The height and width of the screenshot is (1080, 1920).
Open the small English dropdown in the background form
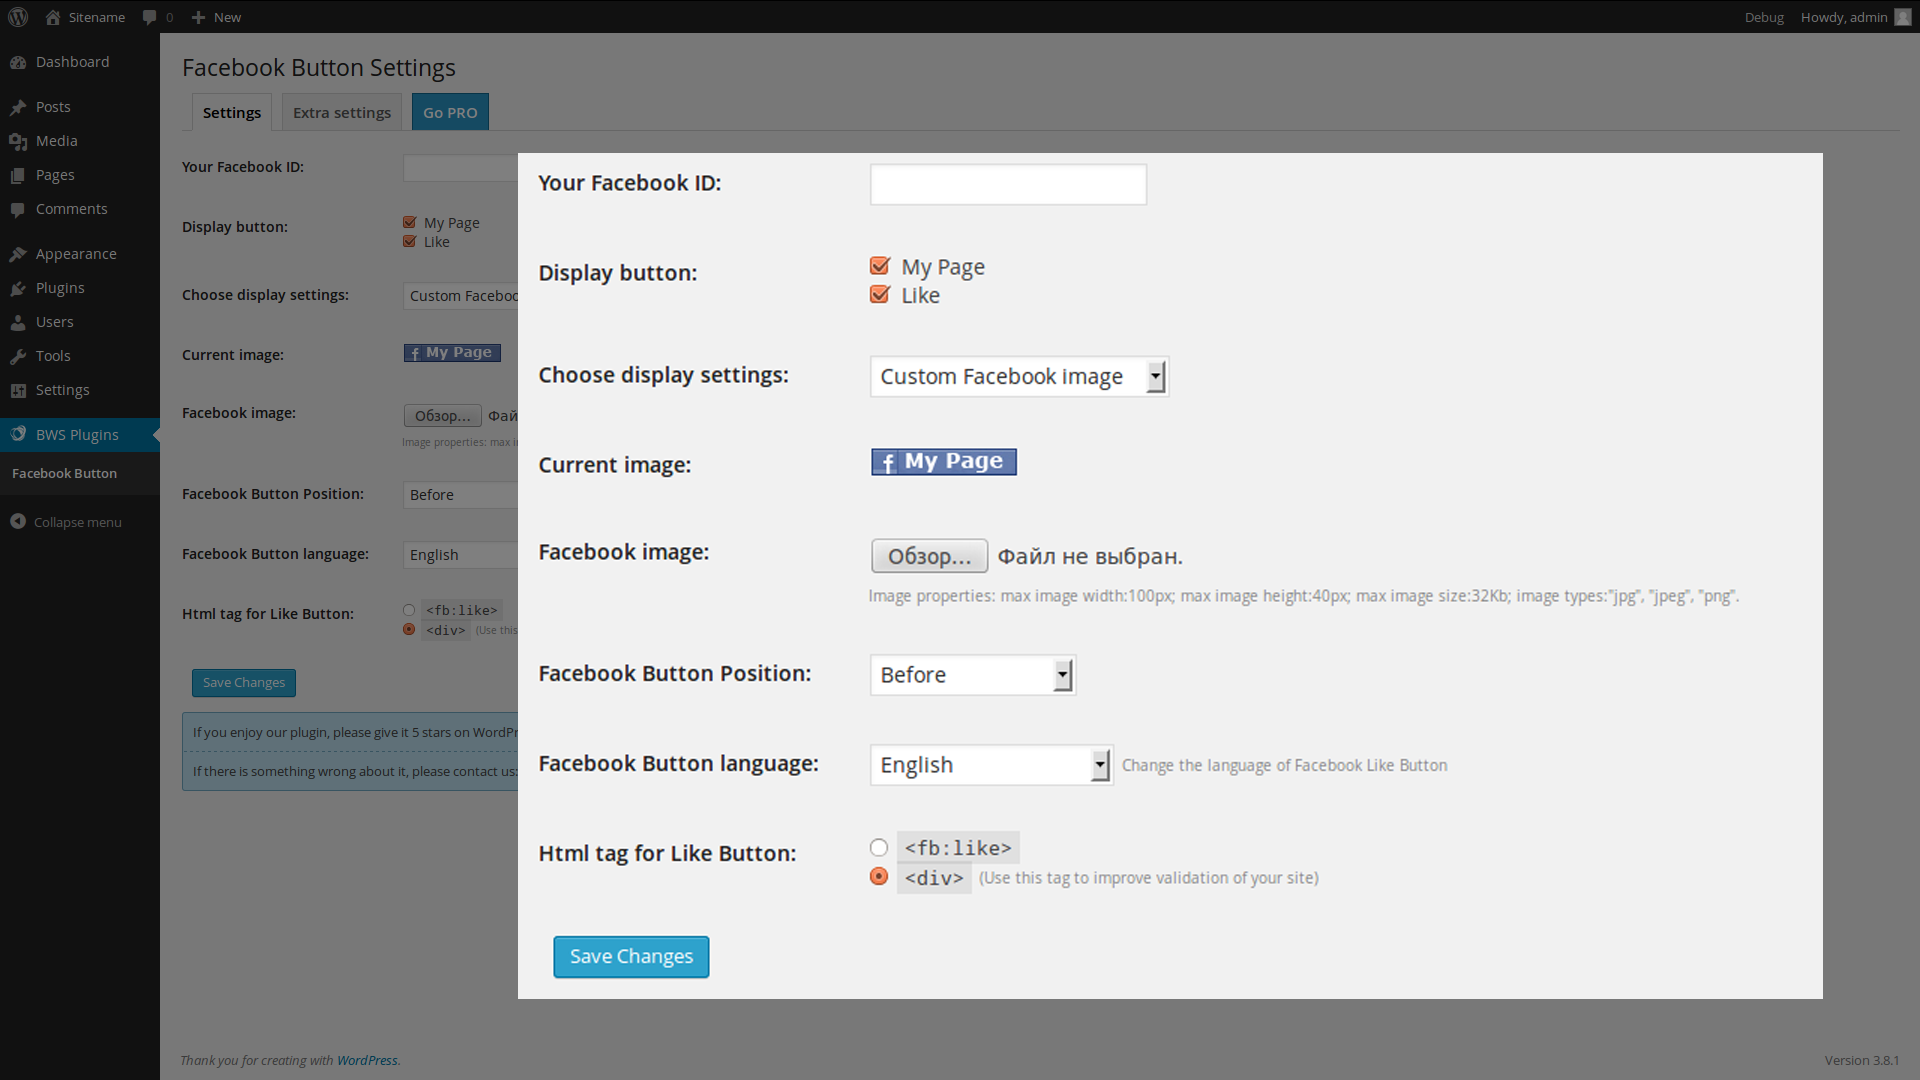point(461,555)
